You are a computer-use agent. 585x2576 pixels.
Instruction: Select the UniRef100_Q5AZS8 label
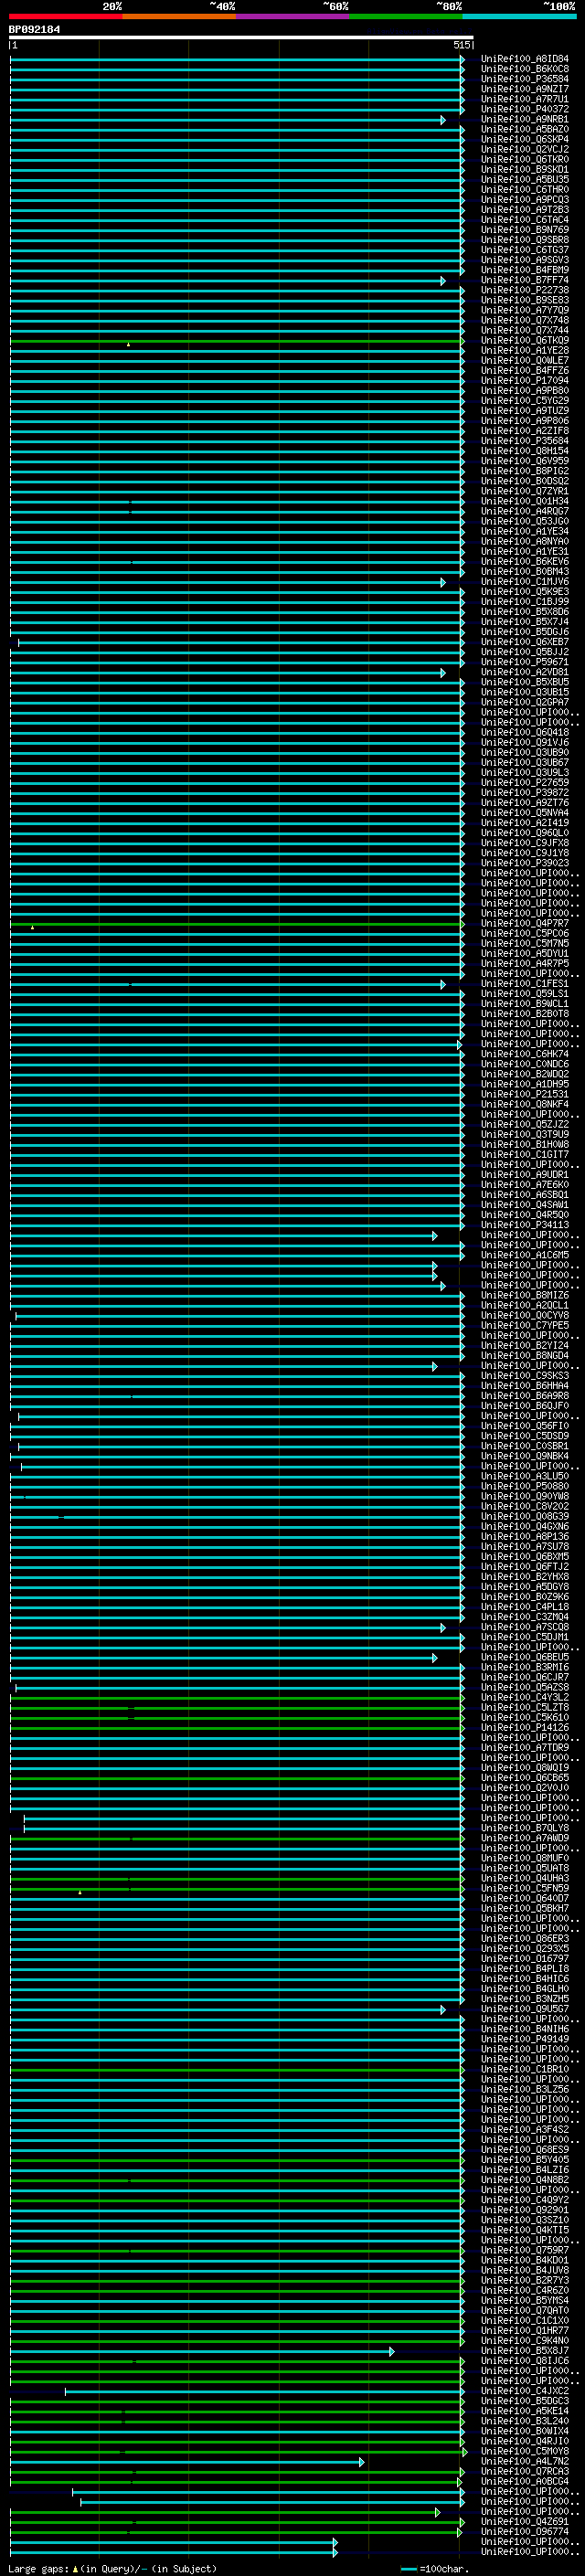524,1687
